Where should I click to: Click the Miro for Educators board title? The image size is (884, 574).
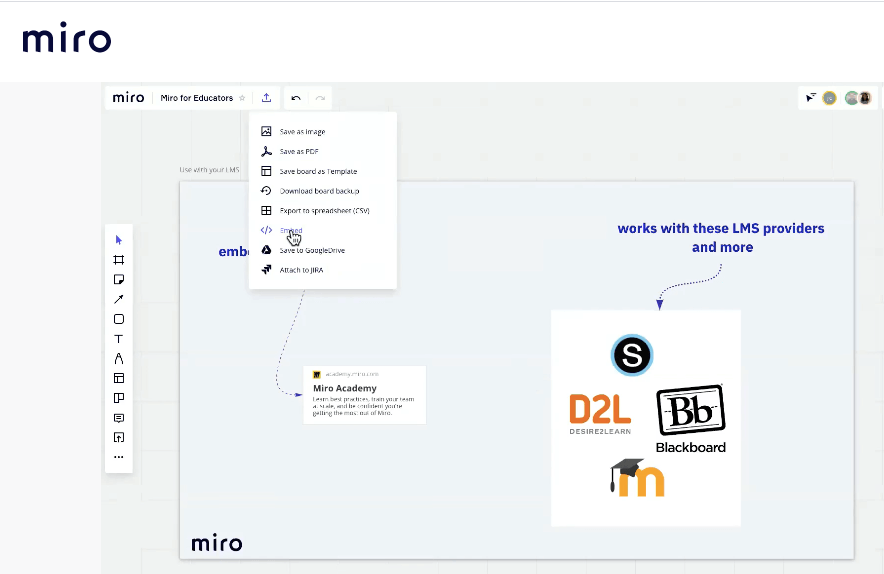click(x=196, y=98)
